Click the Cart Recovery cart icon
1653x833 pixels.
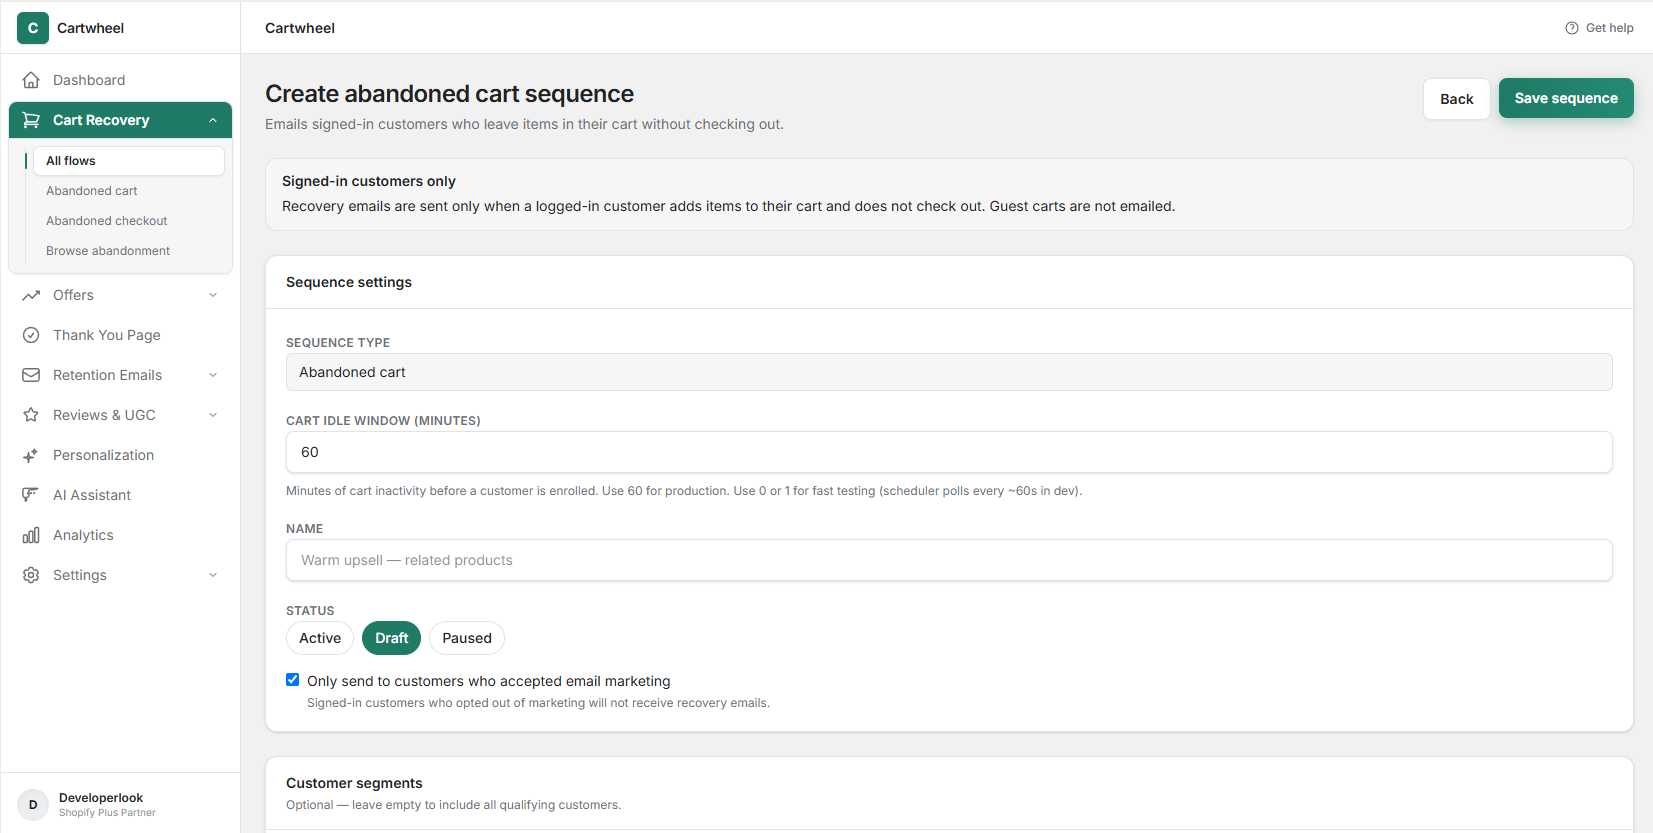(31, 120)
